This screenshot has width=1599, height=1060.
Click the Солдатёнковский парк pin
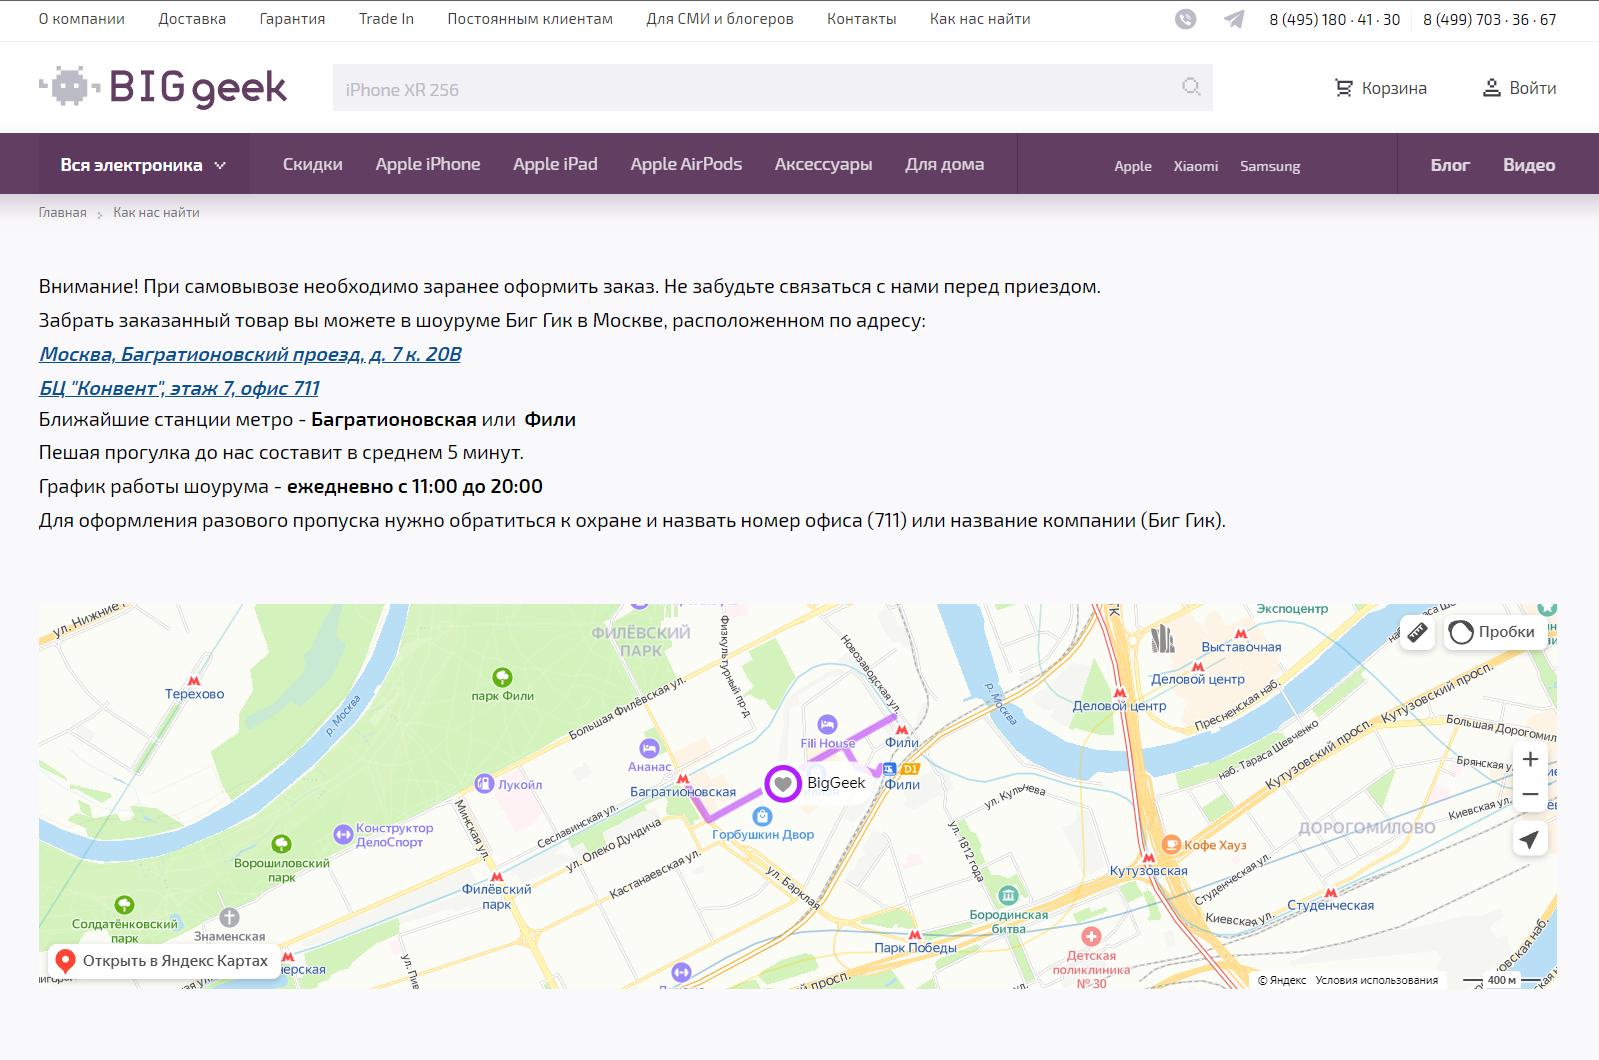coord(124,906)
